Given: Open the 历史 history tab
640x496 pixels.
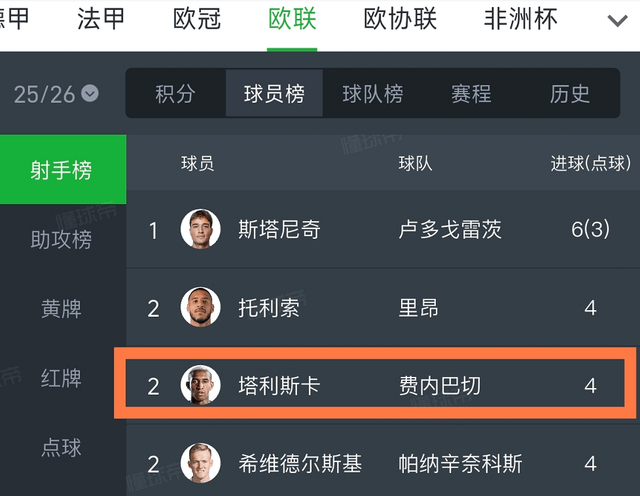Looking at the screenshot, I should [570, 94].
